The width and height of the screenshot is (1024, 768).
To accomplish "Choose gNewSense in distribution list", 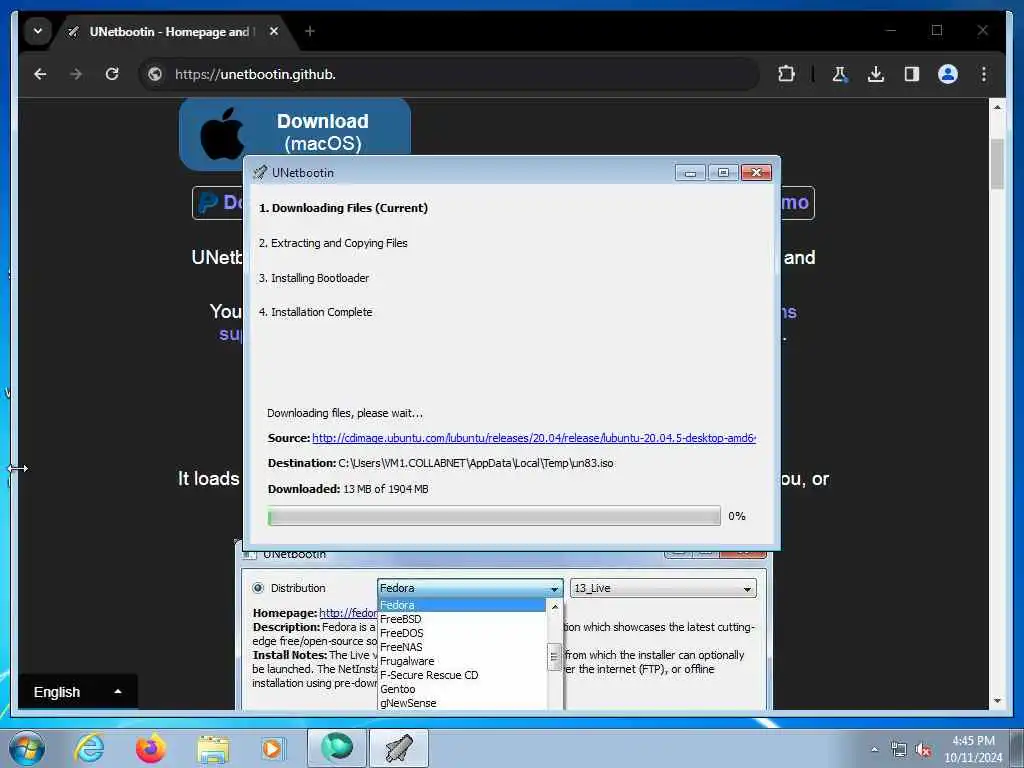I will (x=462, y=703).
